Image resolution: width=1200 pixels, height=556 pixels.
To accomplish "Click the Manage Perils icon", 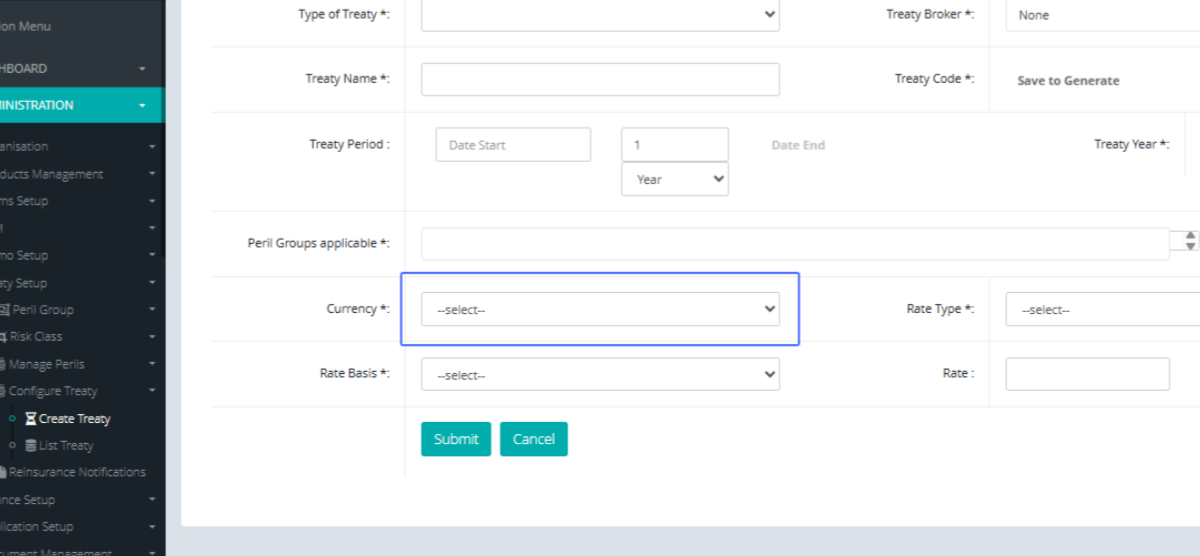I will [x=3, y=364].
